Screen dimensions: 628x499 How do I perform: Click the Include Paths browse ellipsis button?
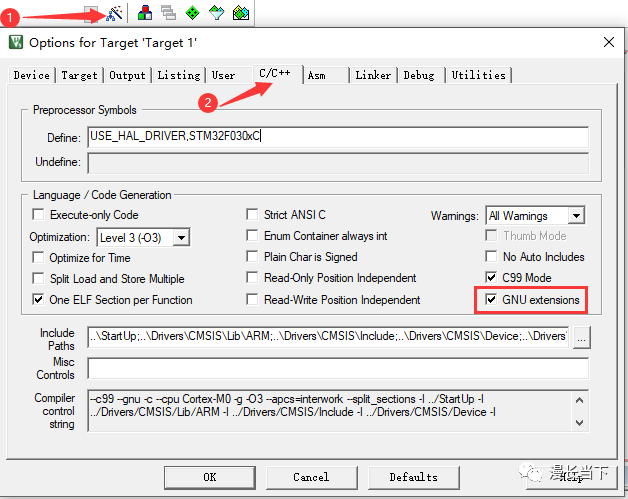(x=581, y=338)
